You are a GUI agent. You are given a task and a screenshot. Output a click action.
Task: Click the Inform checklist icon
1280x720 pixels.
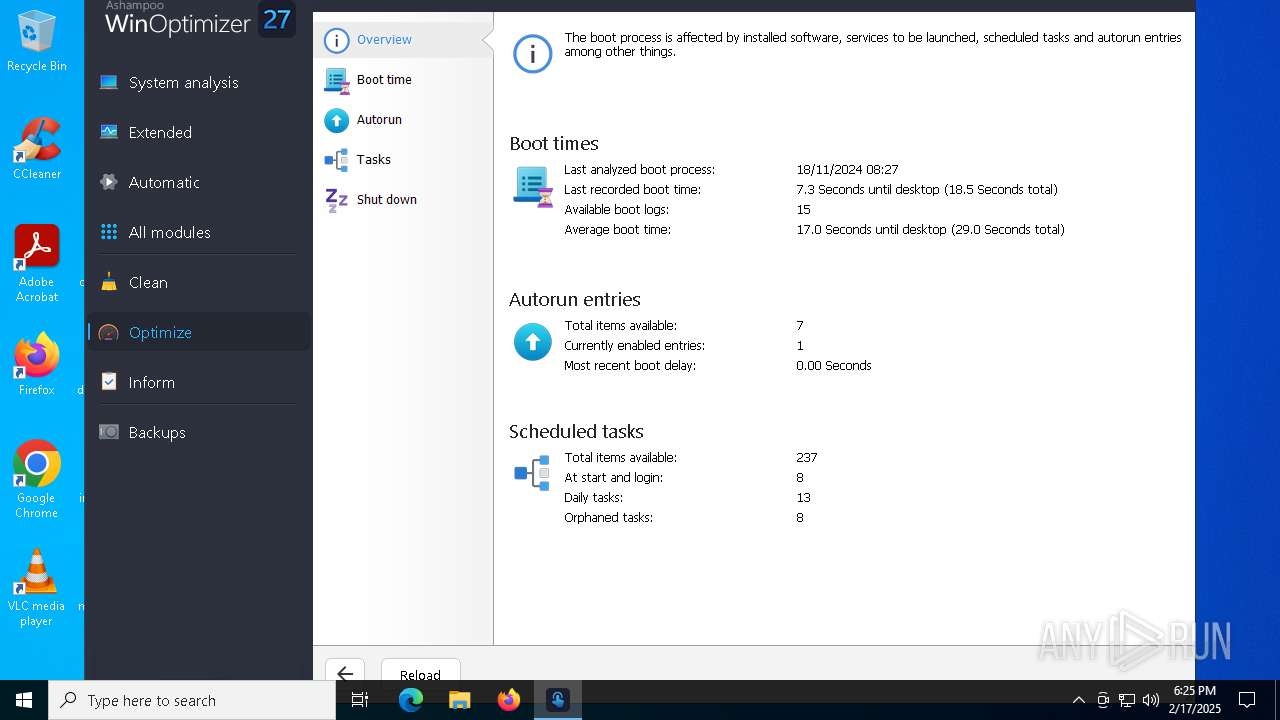coord(109,382)
